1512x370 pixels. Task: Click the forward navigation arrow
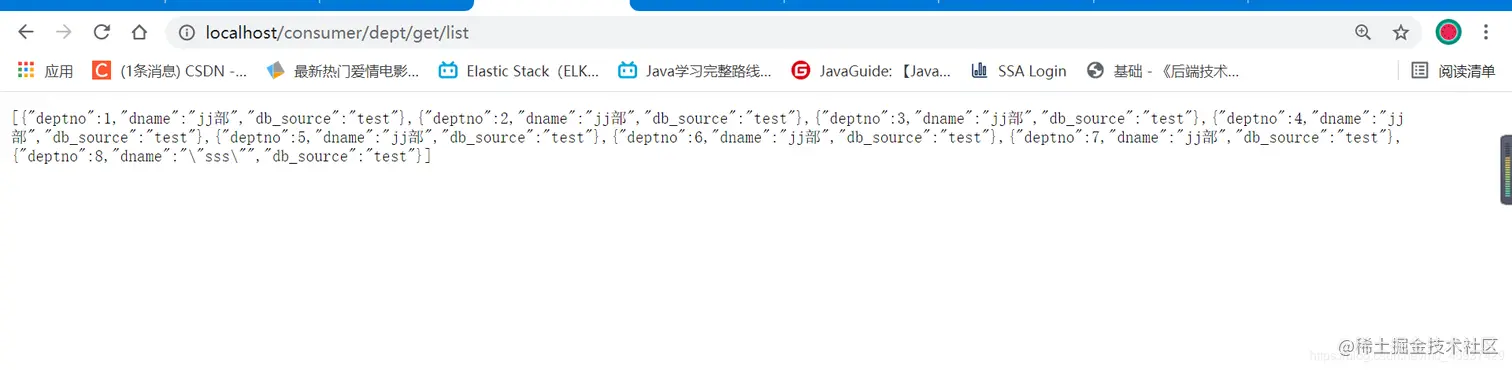(64, 32)
